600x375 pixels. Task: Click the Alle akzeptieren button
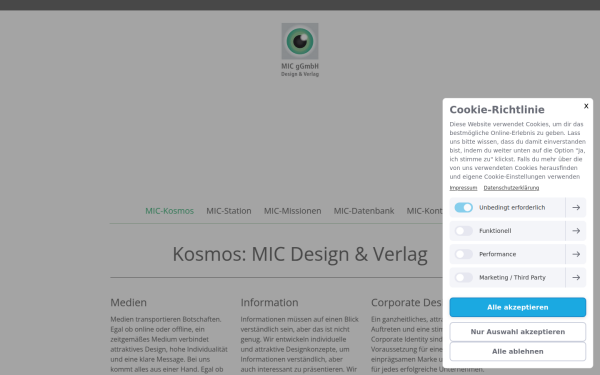(518, 307)
